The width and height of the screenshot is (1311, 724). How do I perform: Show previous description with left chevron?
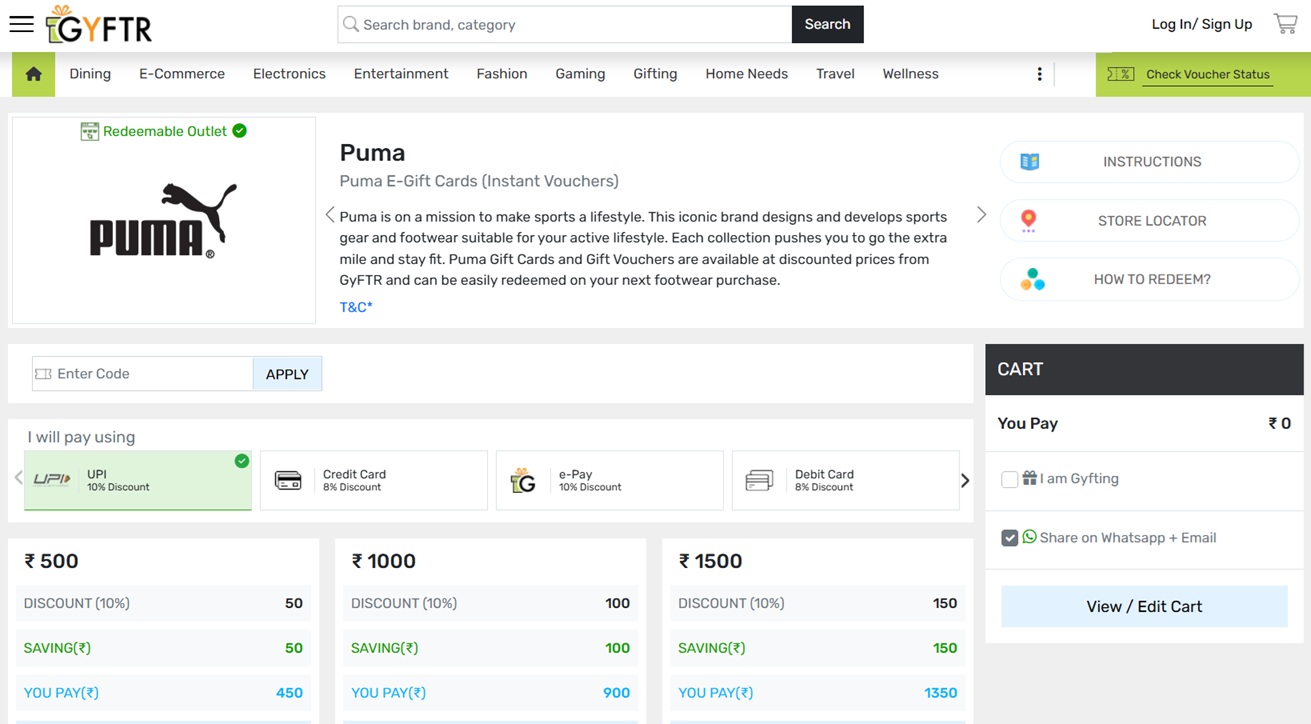click(330, 215)
